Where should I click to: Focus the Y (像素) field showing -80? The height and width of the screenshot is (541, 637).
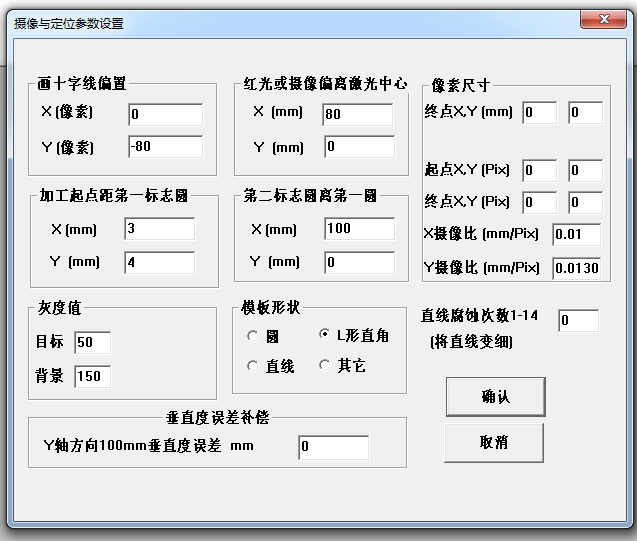[165, 147]
